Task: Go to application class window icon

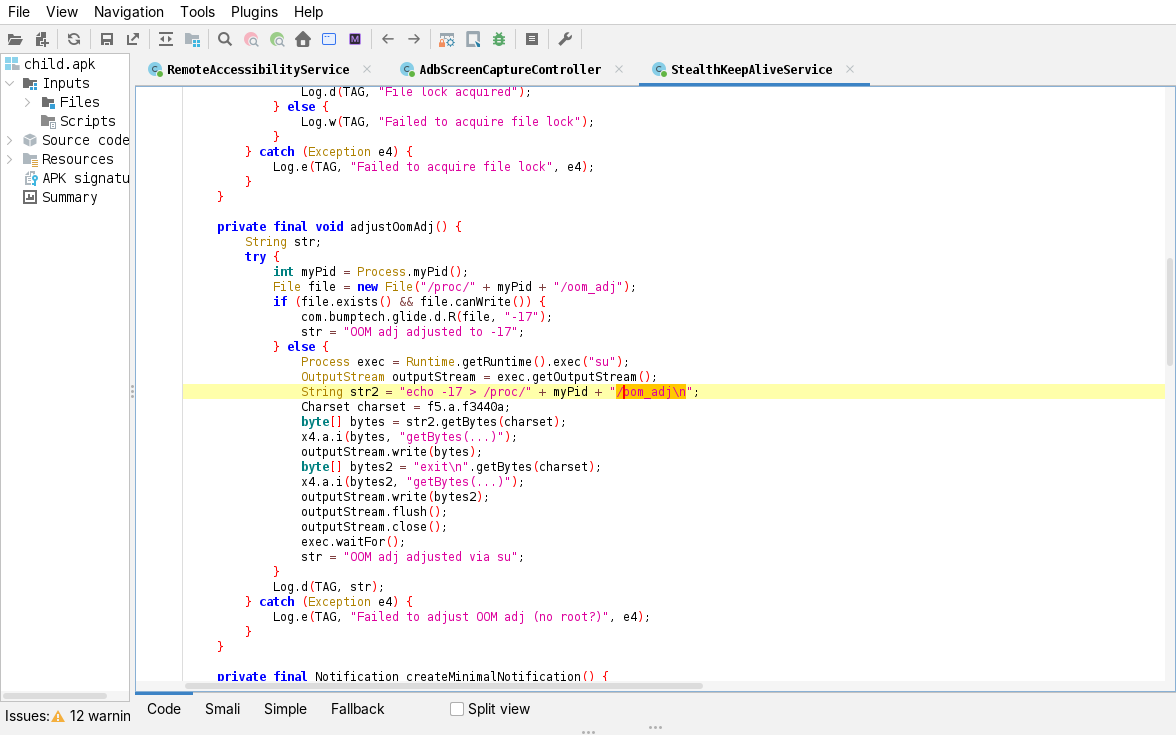Action: coord(329,40)
